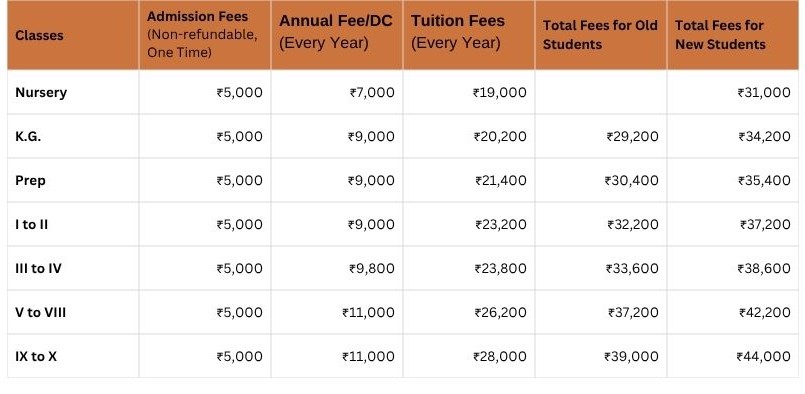Select the ₹9,800 annual fee cell
Viewport: 805px width, 394px height.
(x=337, y=269)
